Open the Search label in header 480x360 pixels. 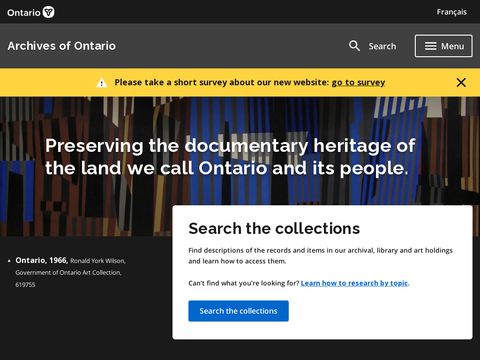(382, 46)
